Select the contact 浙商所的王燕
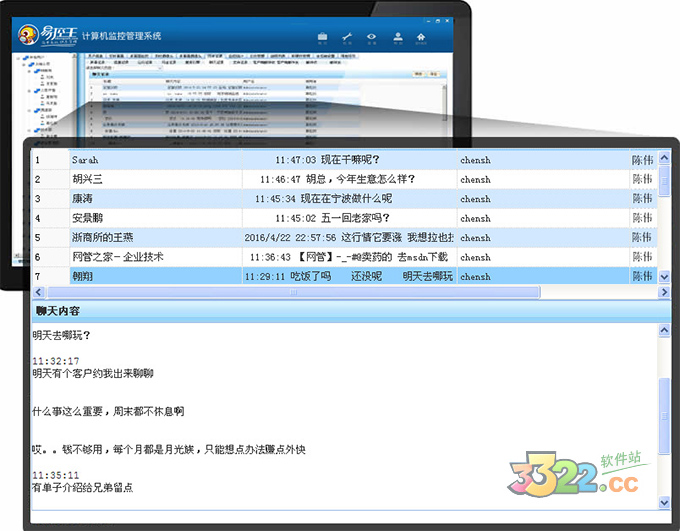This screenshot has width=680, height=531. 103,237
